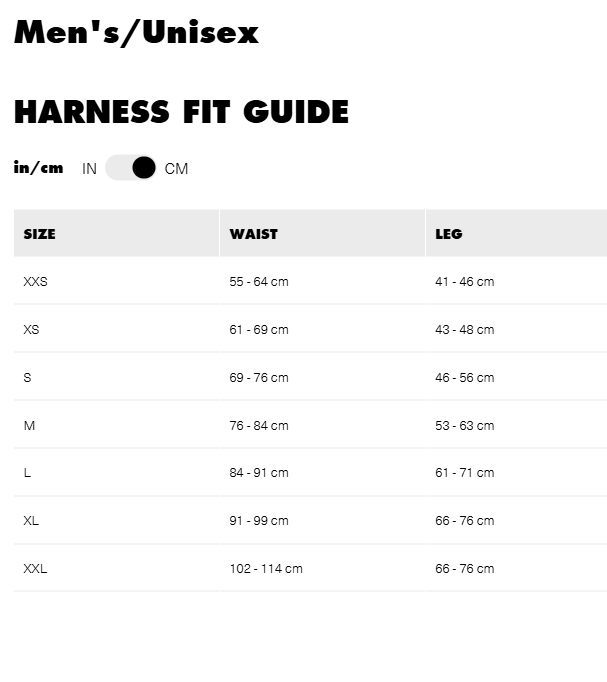Viewport: 607px width, 682px height.
Task: Click the HARNESS FIT GUIDE title
Action: pos(181,112)
